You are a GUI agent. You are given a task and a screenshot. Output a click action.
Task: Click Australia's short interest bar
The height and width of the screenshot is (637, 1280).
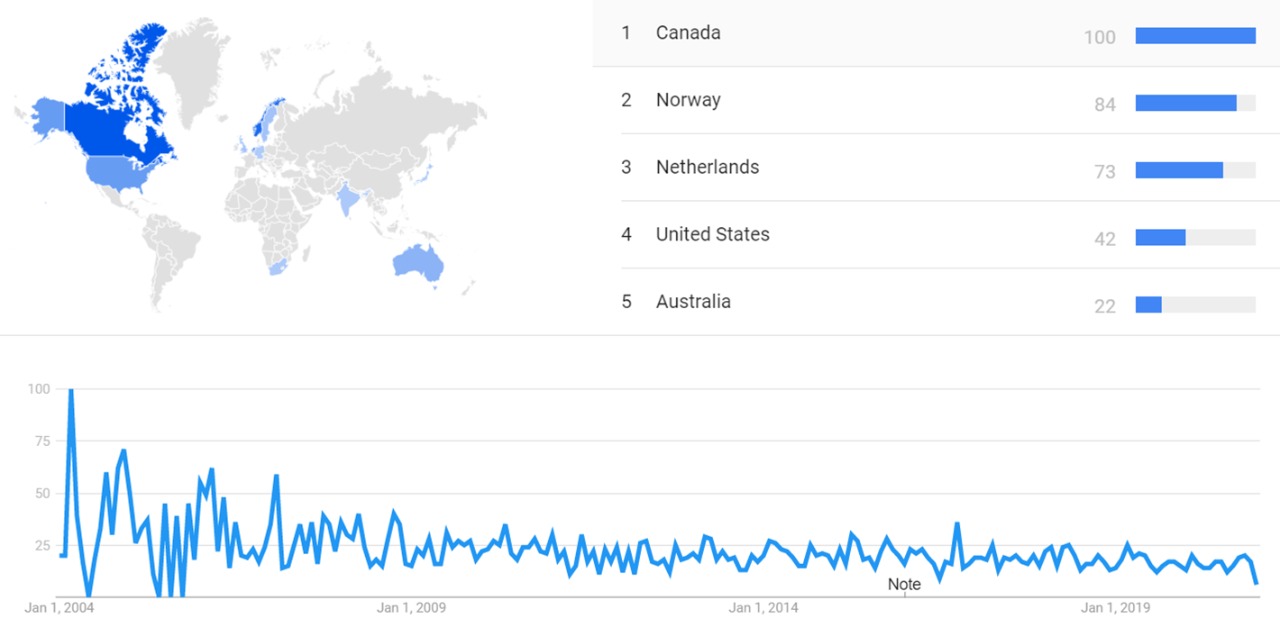(1148, 304)
